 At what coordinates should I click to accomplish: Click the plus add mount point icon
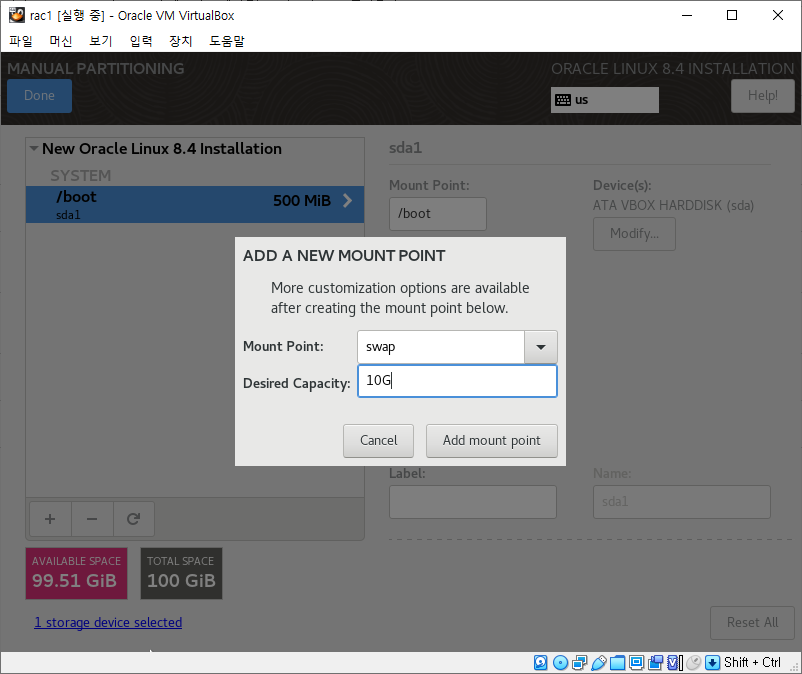click(x=50, y=519)
